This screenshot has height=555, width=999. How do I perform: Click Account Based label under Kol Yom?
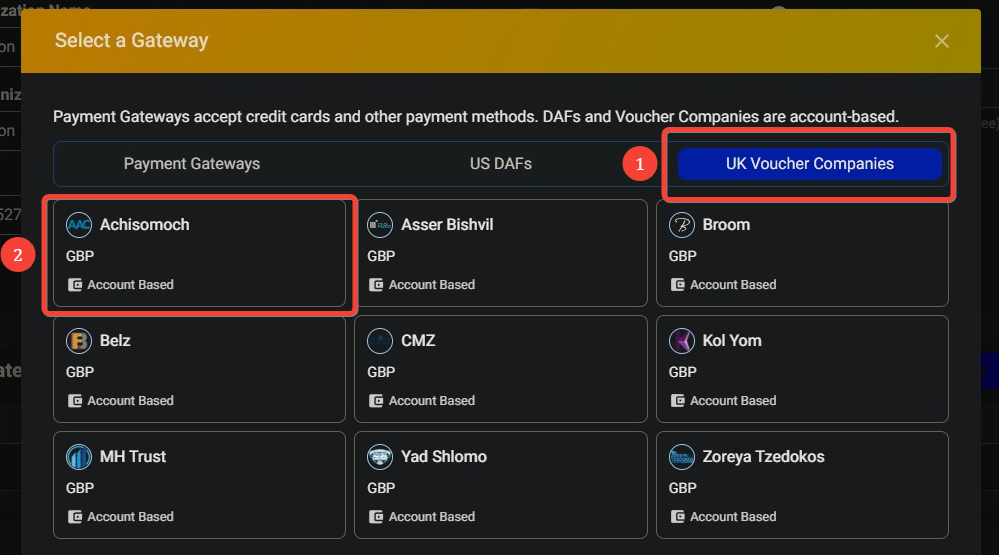(733, 401)
